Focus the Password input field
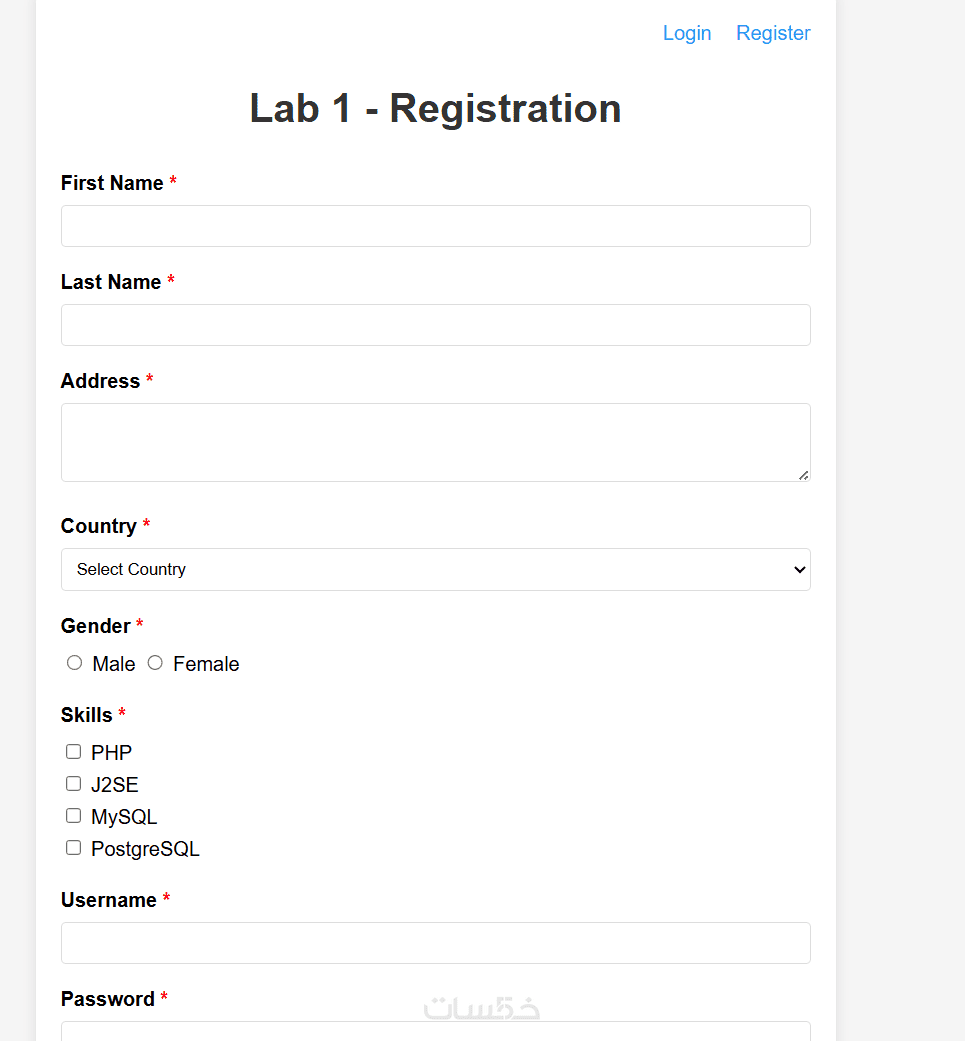Image resolution: width=965 pixels, height=1041 pixels. coord(435,1032)
